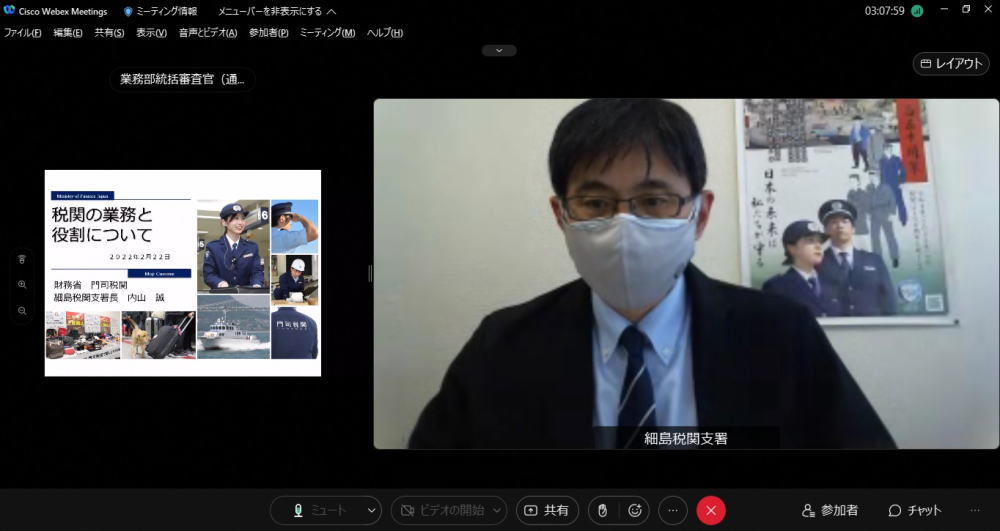
Task: Leave the meeting with the red X button
Action: pos(711,510)
